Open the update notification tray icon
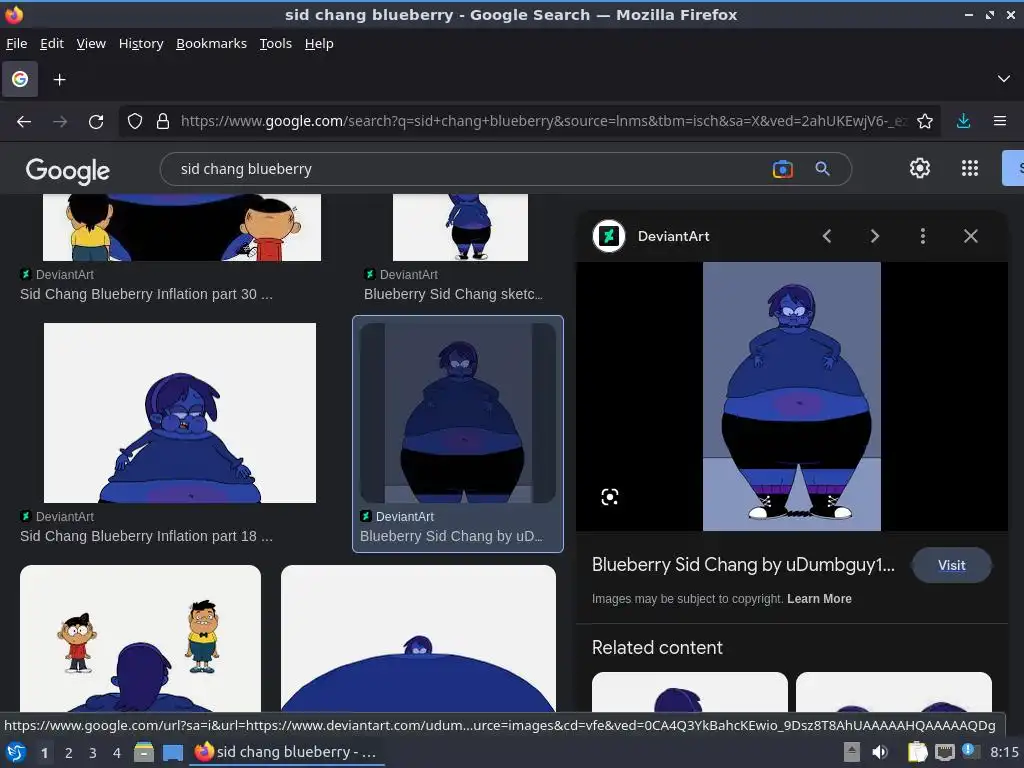Screen dimensions: 1024x768 970,751
